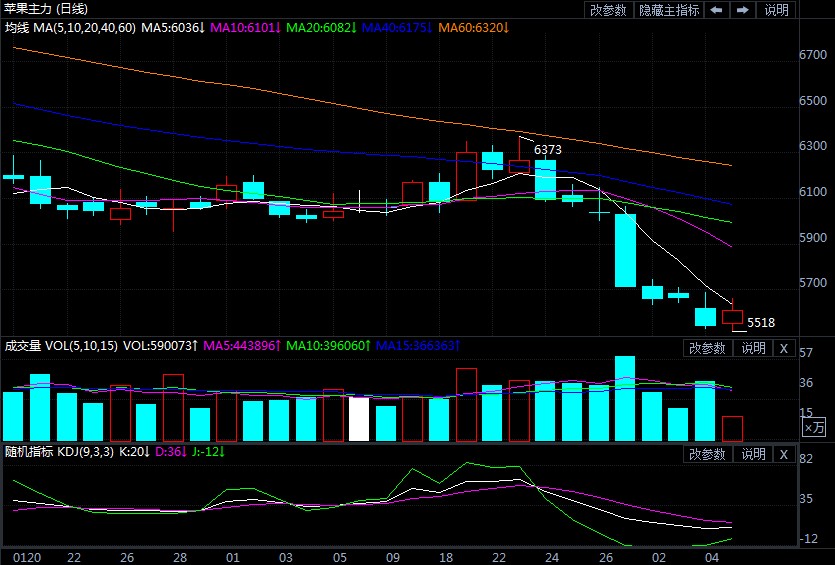Open 说明 for the main chart
The height and width of the screenshot is (565, 835).
[776, 10]
